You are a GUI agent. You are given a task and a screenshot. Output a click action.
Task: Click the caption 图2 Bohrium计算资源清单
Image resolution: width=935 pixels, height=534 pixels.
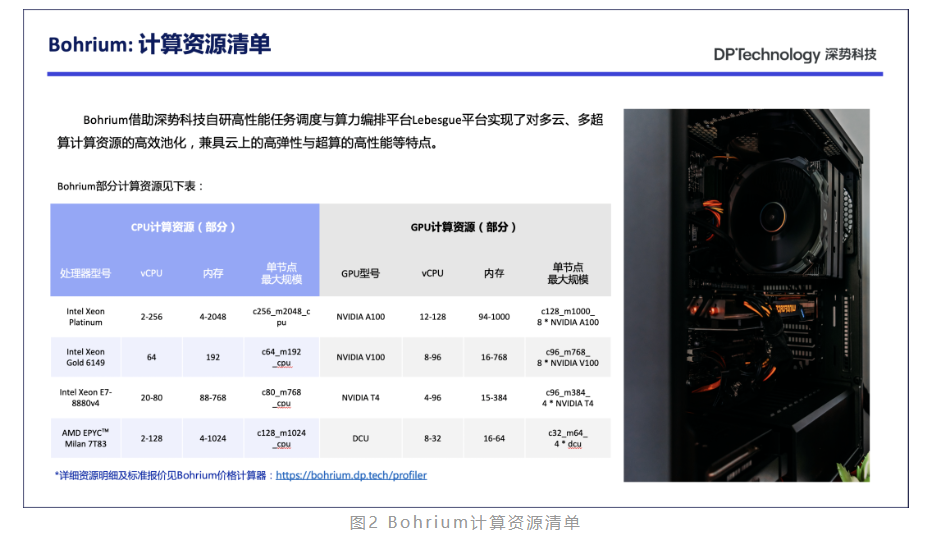[x=464, y=522]
